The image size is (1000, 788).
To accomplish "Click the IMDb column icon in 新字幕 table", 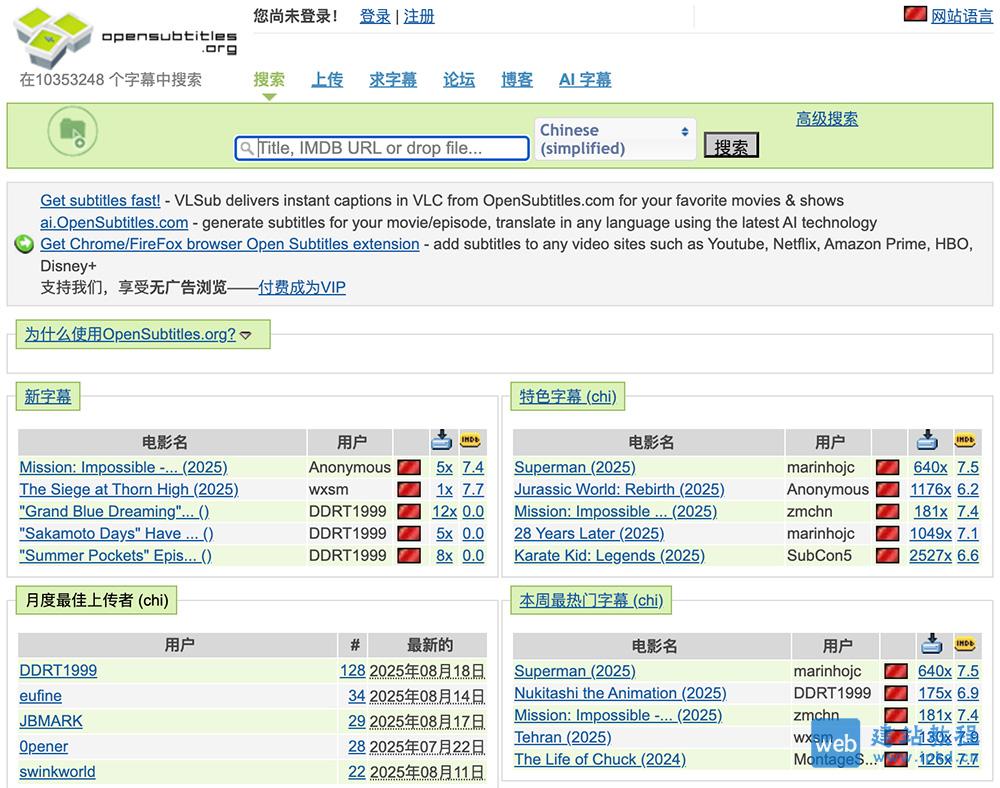I will [471, 440].
